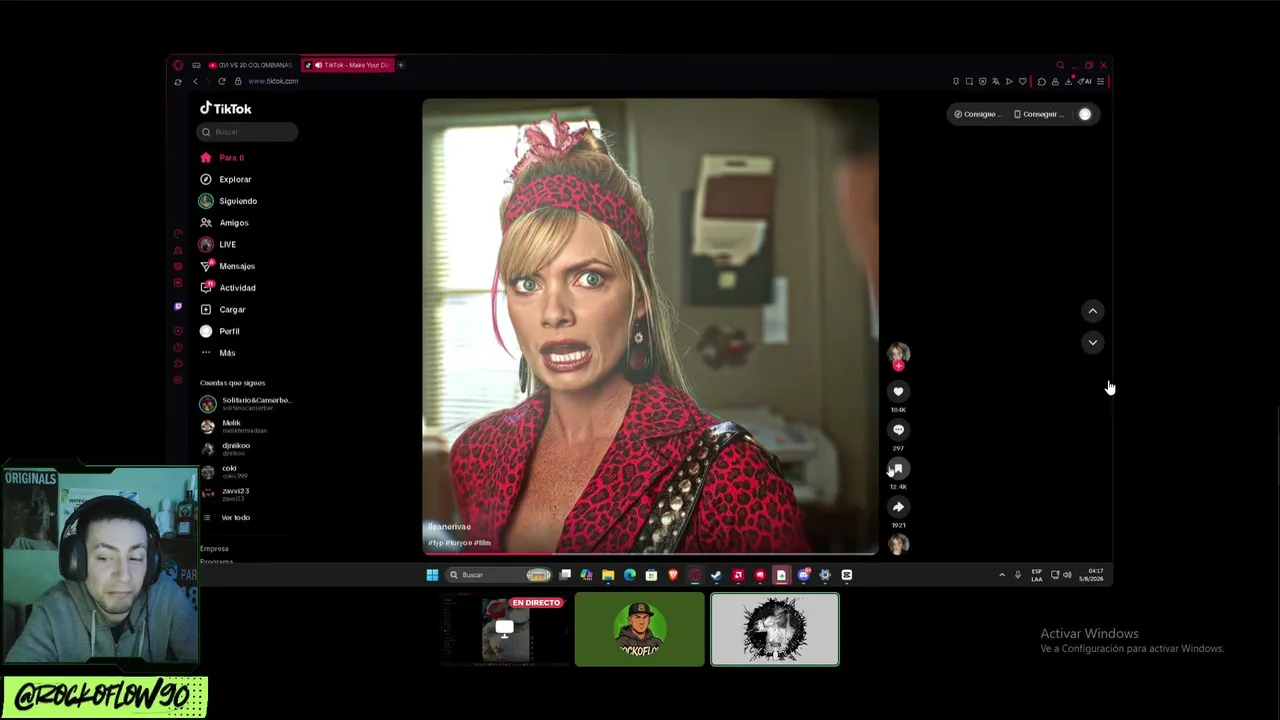
Task: Click the TikTok logo
Action: click(x=226, y=108)
